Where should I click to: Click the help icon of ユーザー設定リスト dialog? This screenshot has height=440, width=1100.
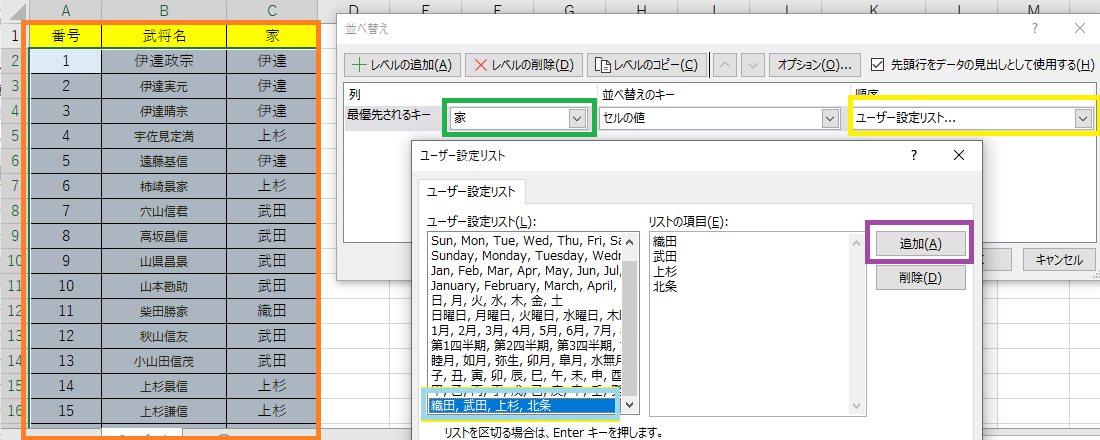coord(914,156)
